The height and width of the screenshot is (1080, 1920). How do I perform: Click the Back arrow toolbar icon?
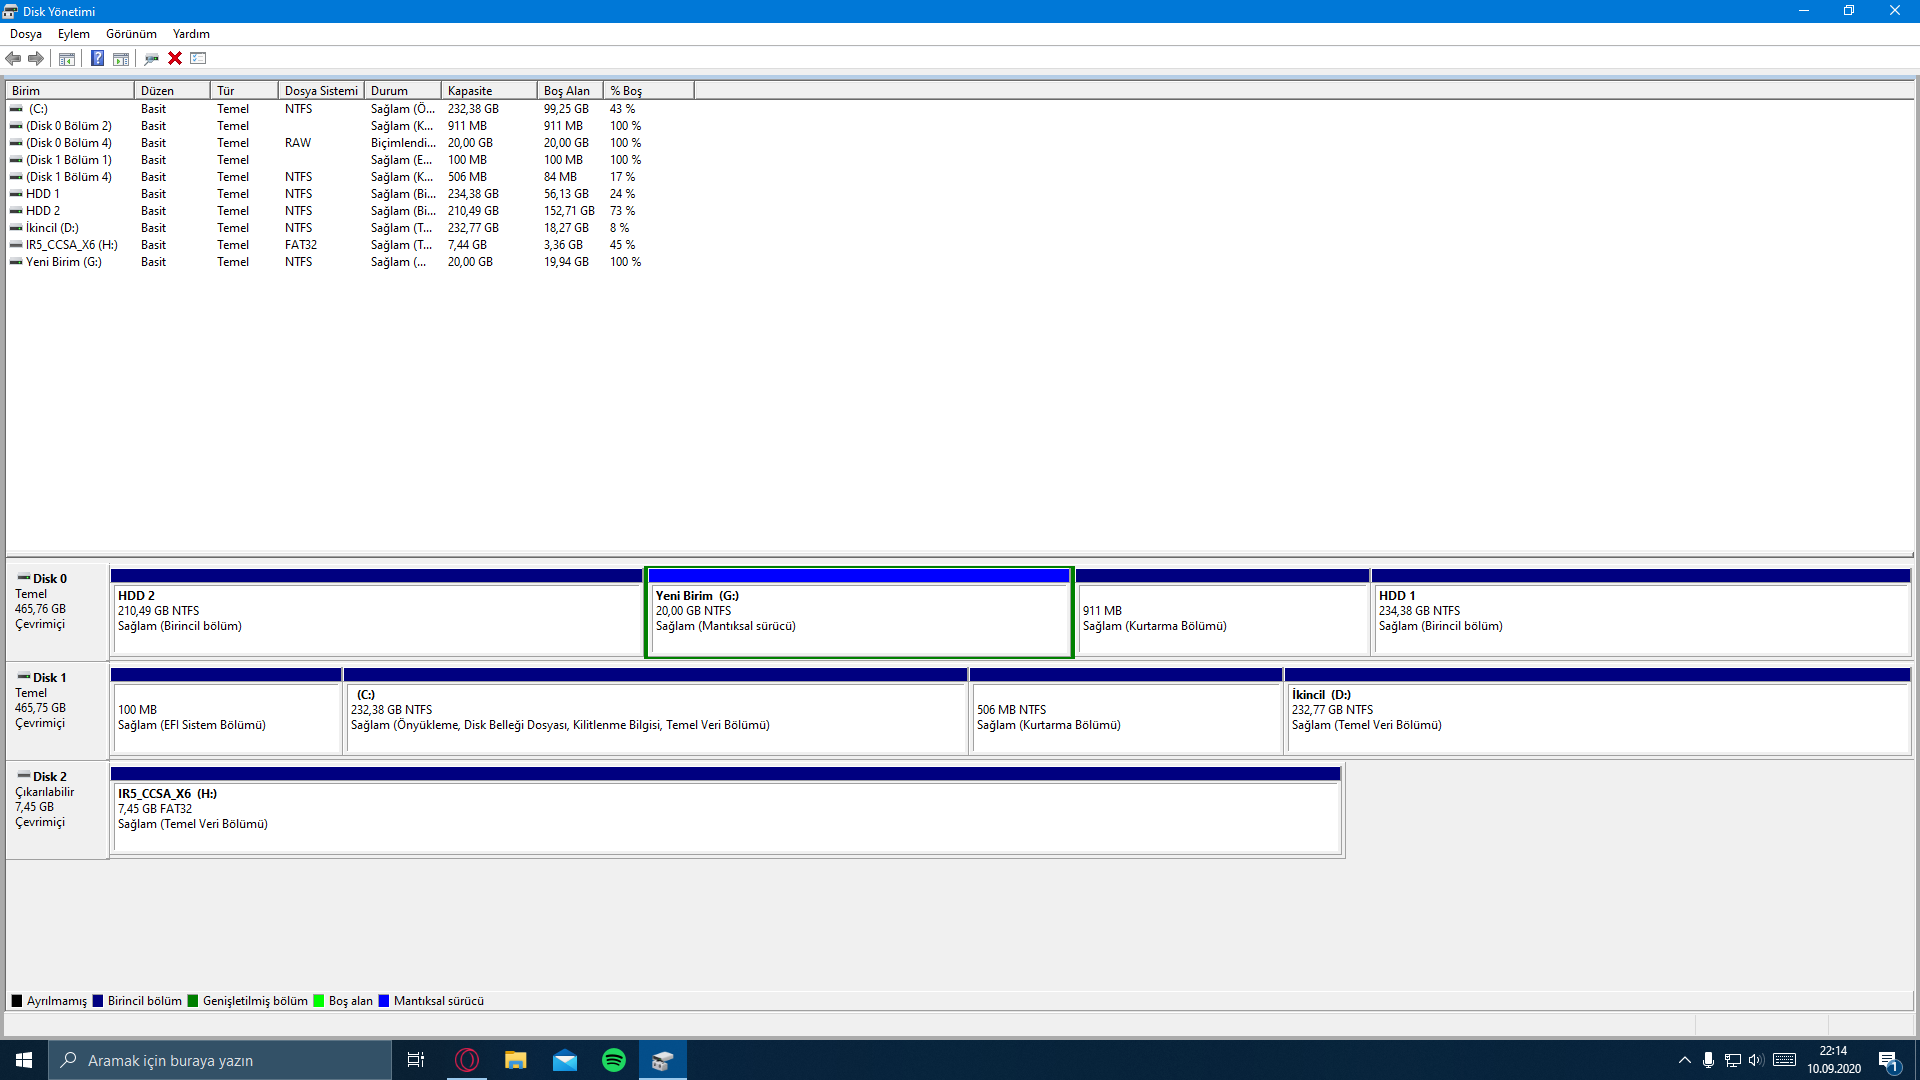(13, 58)
